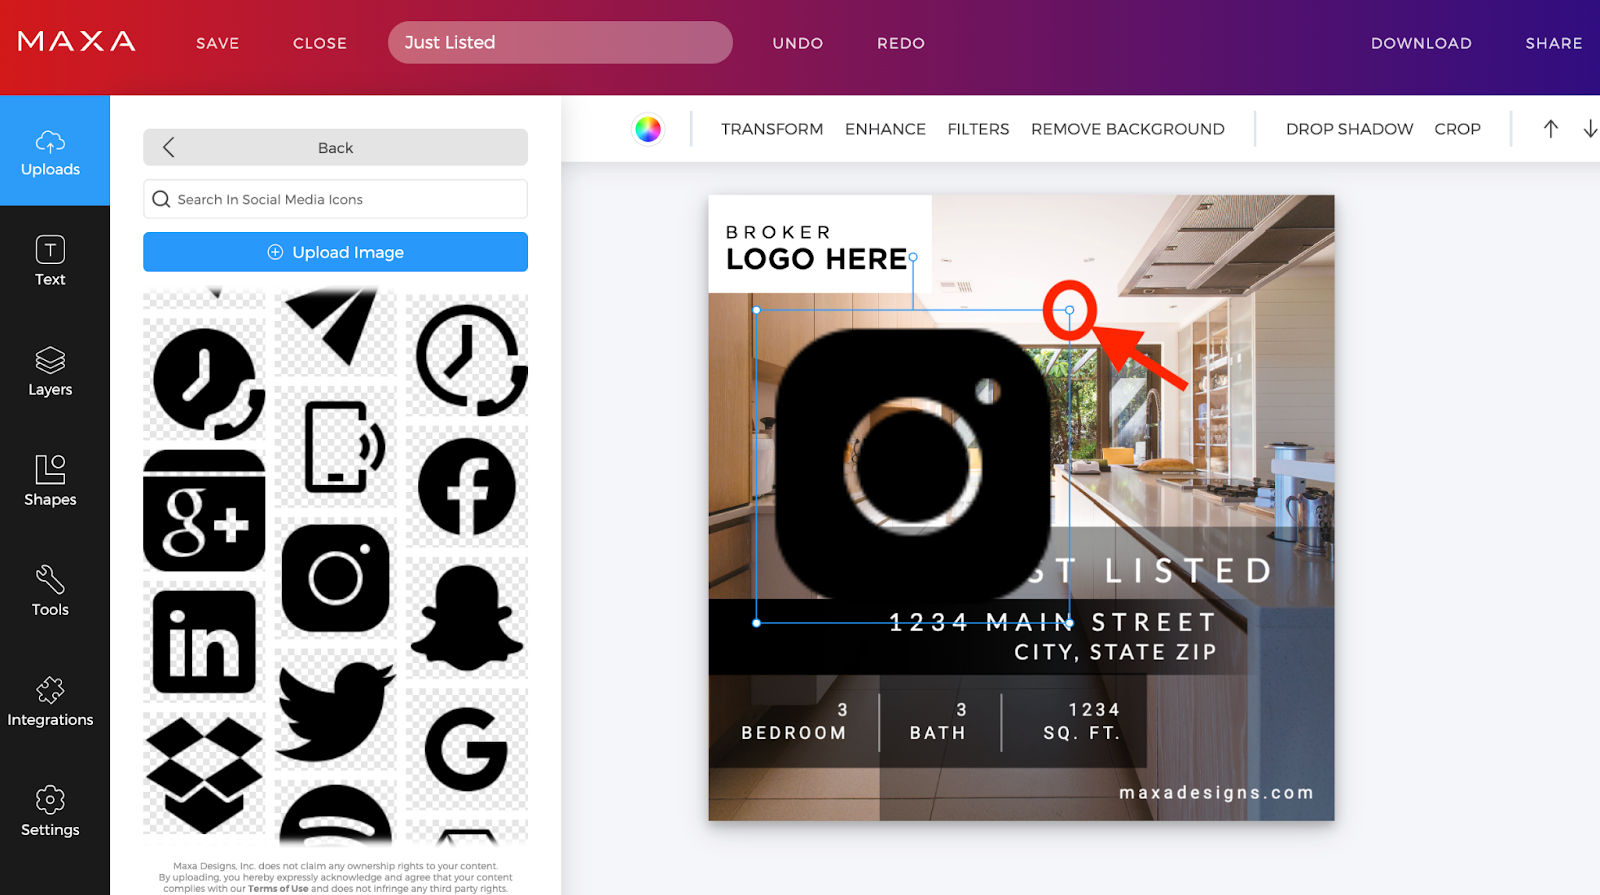Apply DROP SHADOW to the image
Screen dimensions: 1600x895
point(1349,129)
